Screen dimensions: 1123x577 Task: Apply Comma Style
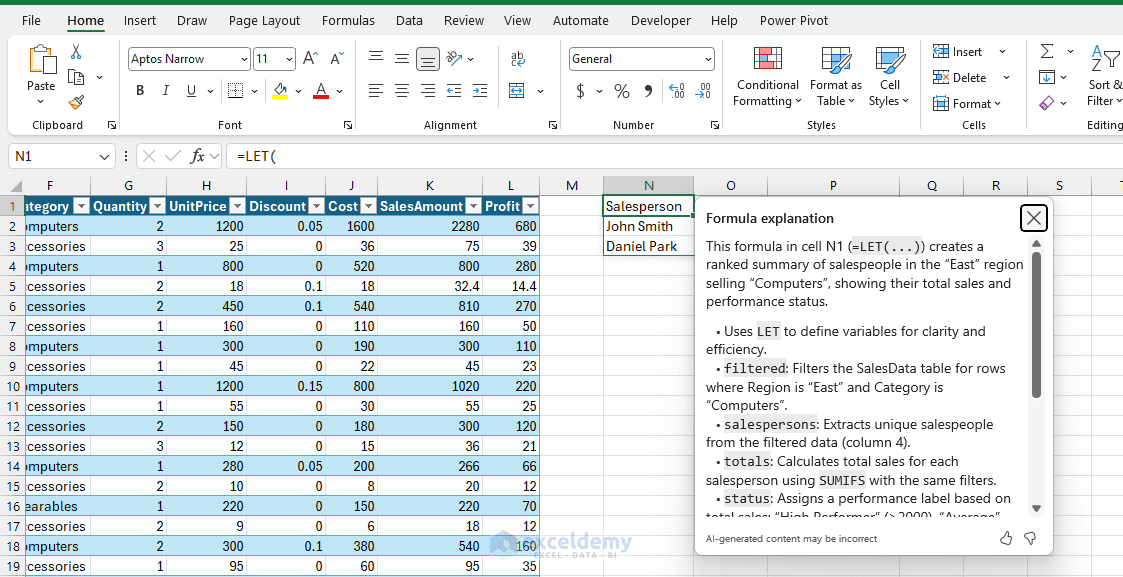(648, 91)
